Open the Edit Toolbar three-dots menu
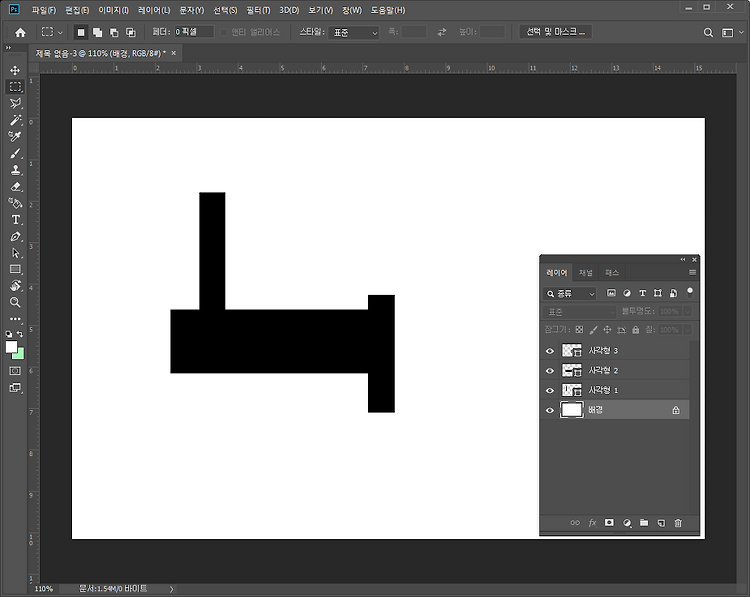This screenshot has width=750, height=597. coord(15,319)
